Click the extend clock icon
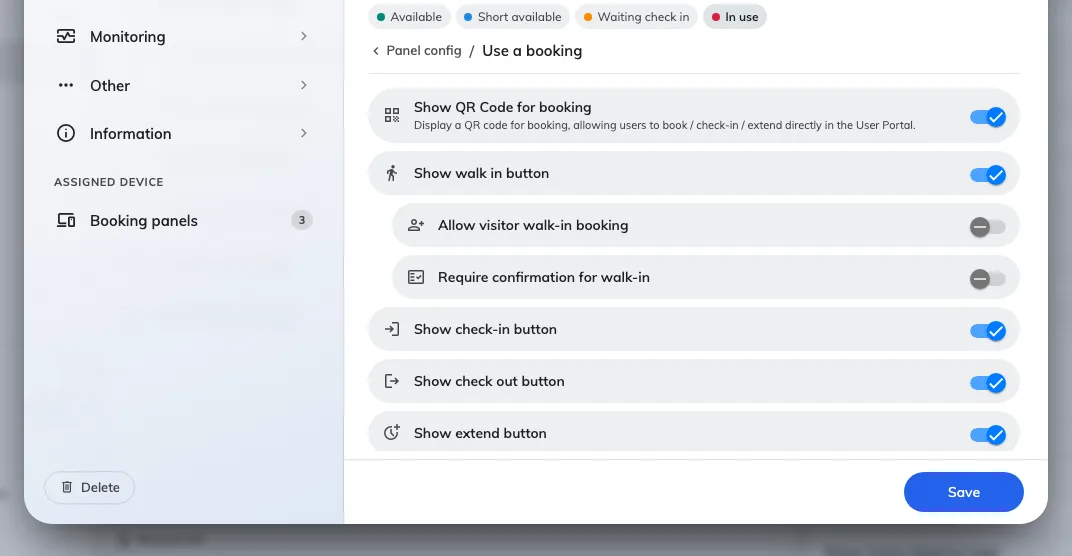This screenshot has height=556, width=1072. click(392, 432)
